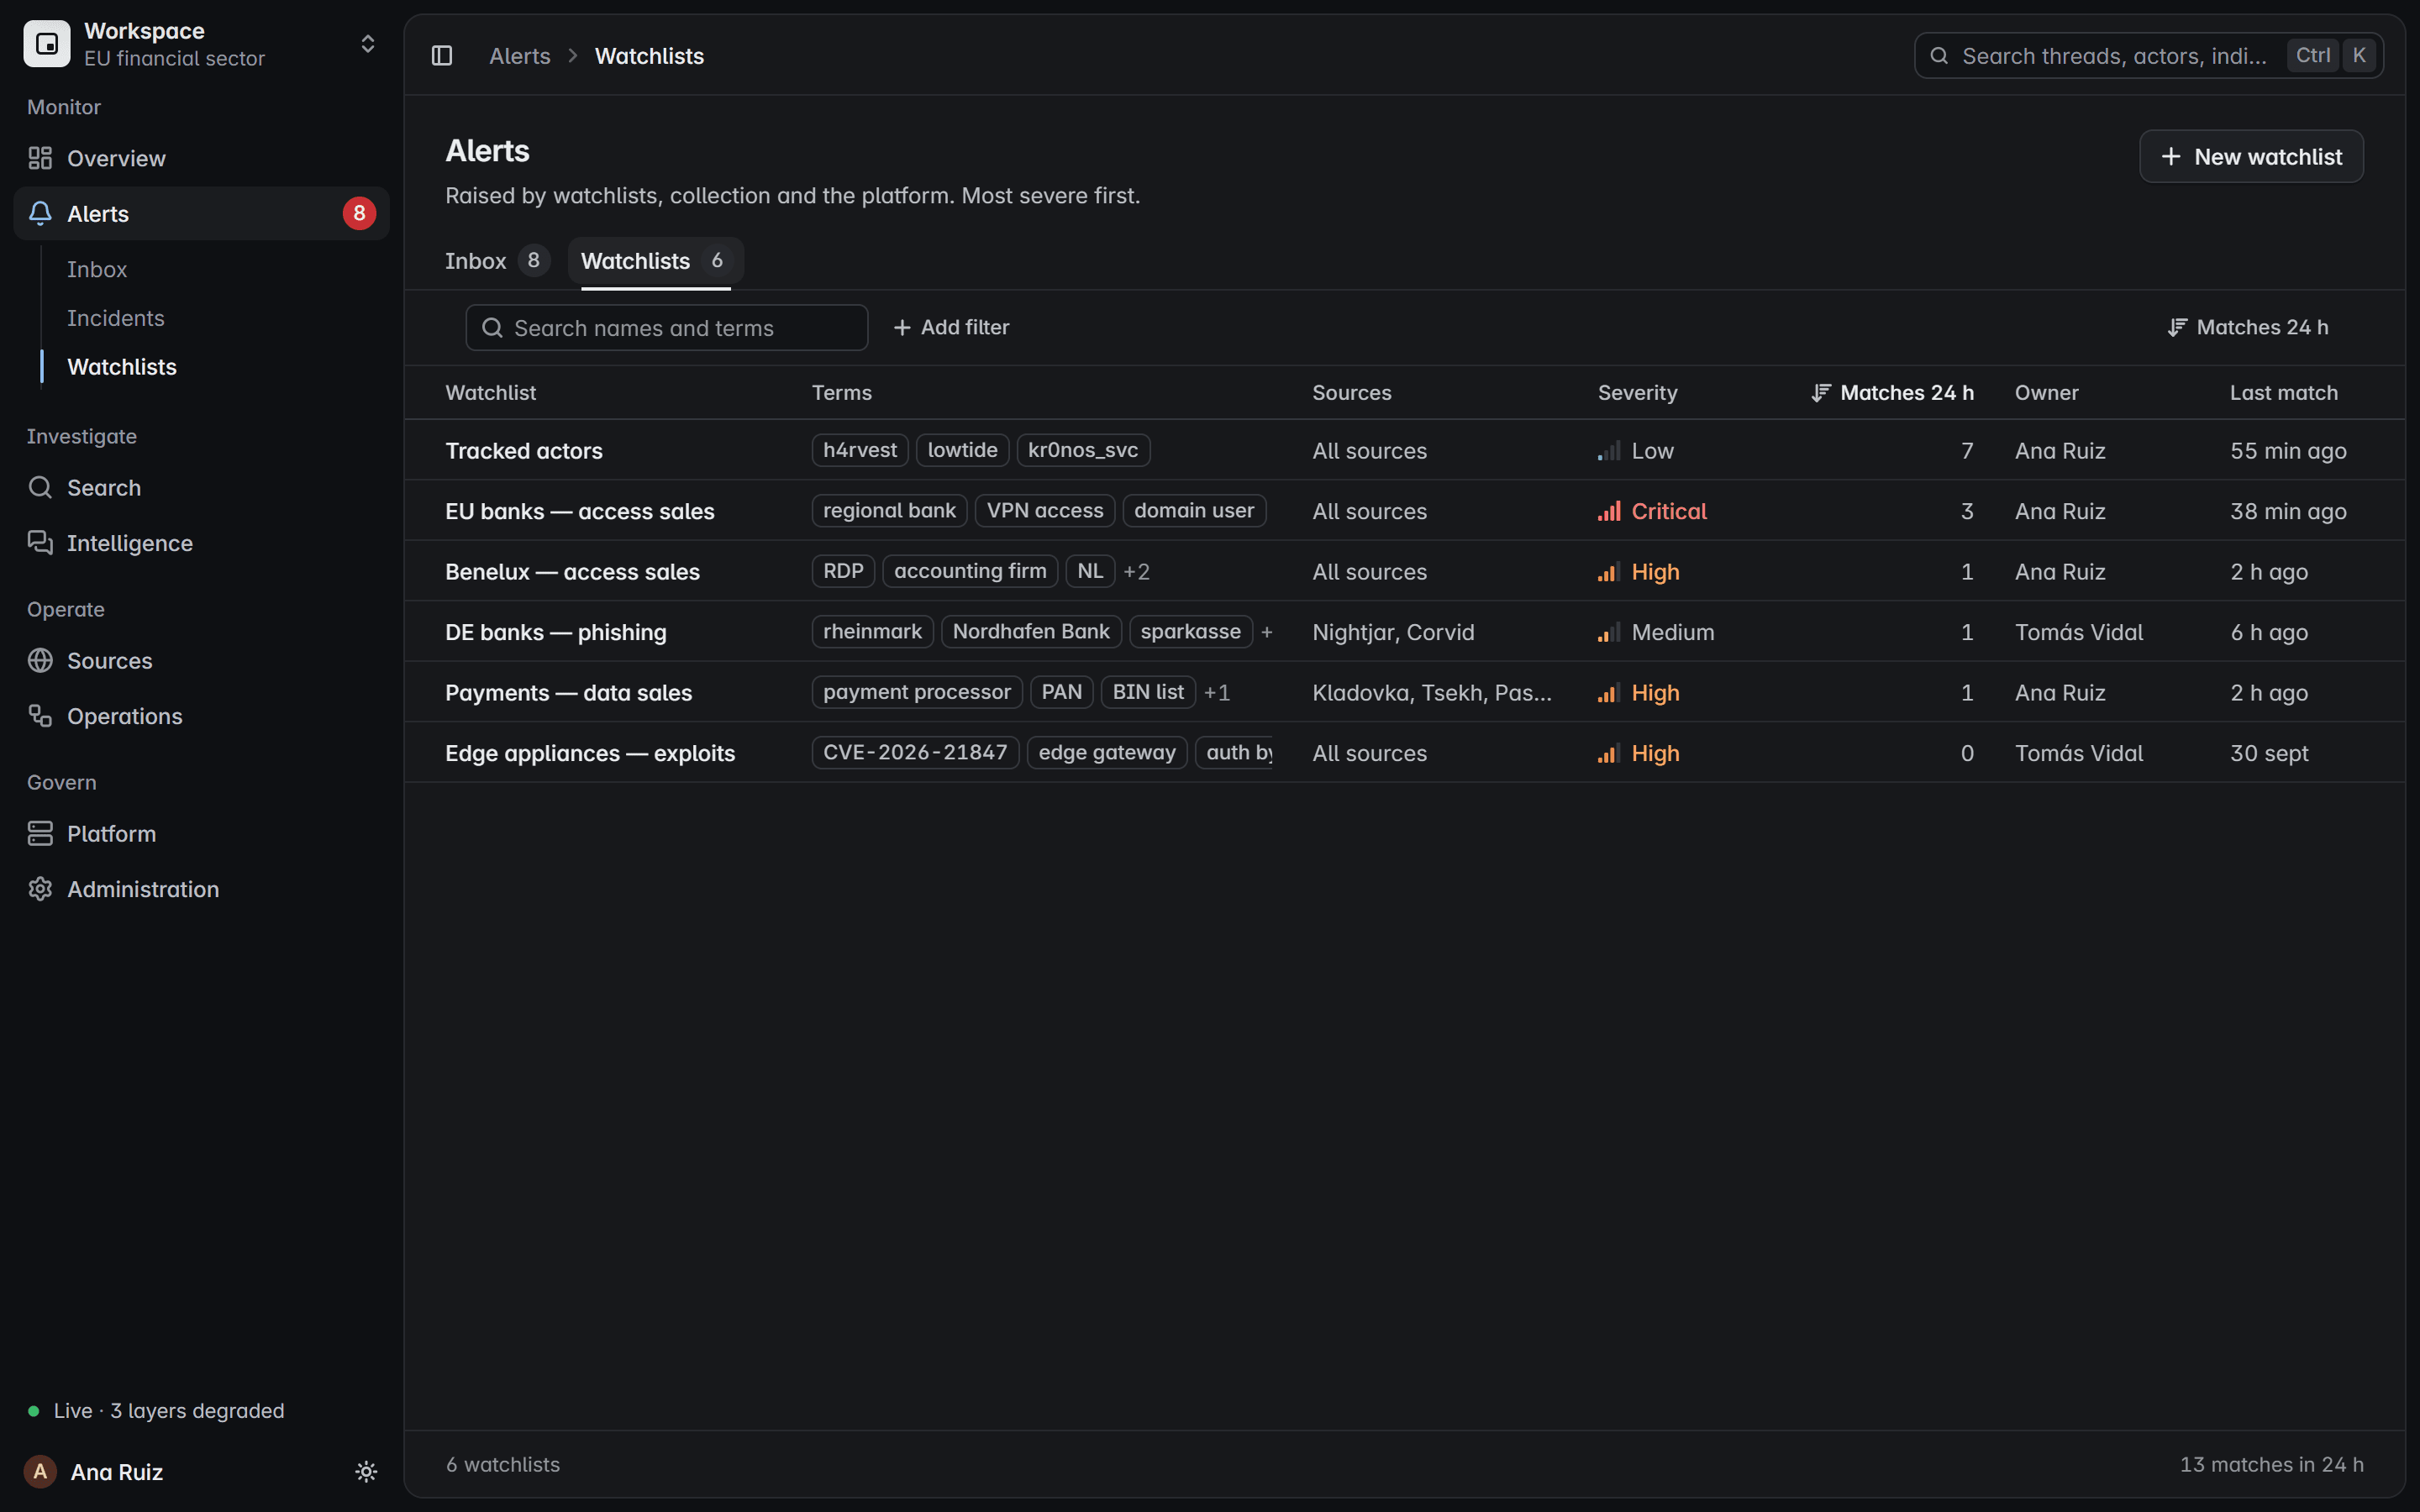
Task: Focus the Search names and terms field
Action: tap(667, 328)
